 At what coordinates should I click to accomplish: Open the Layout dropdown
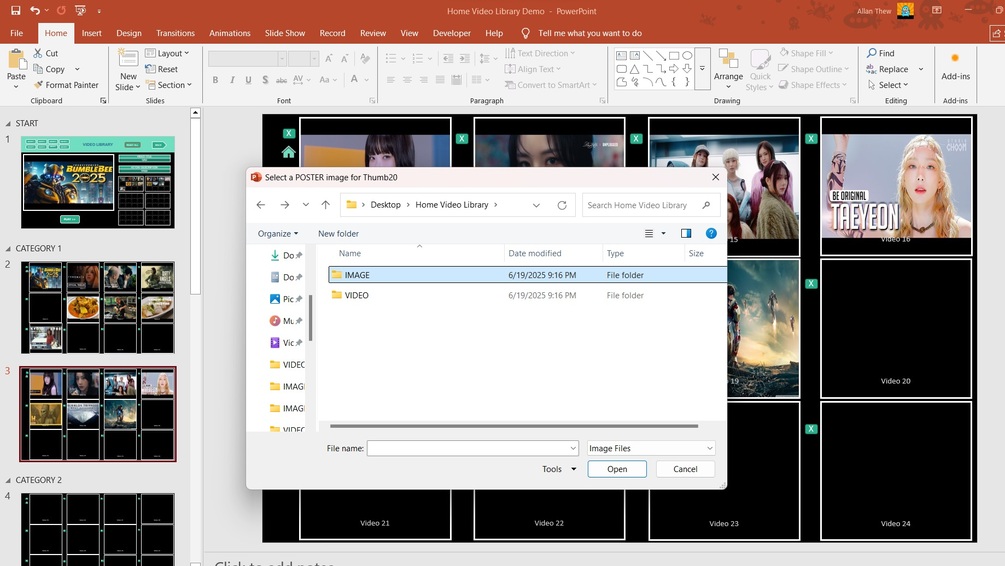click(167, 53)
